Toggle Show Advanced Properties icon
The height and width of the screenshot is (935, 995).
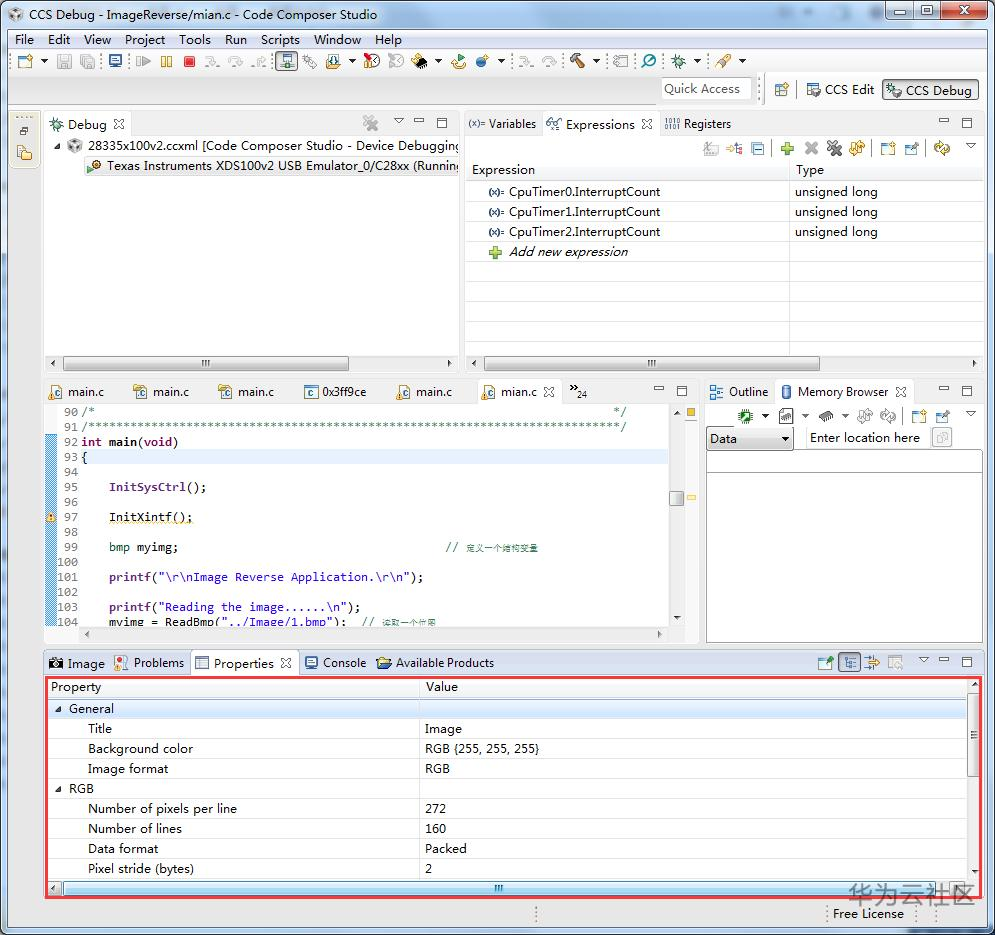872,663
